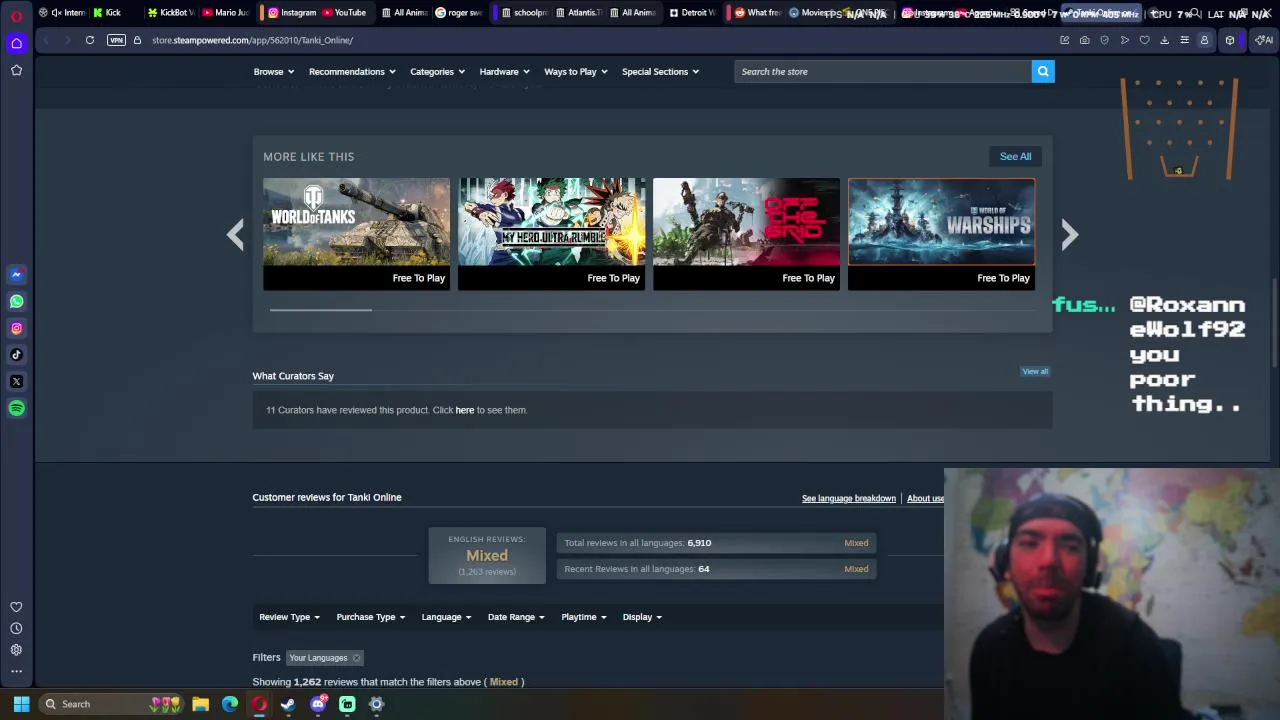Open the Display filter dropdown
The width and height of the screenshot is (1280, 720).
642,617
